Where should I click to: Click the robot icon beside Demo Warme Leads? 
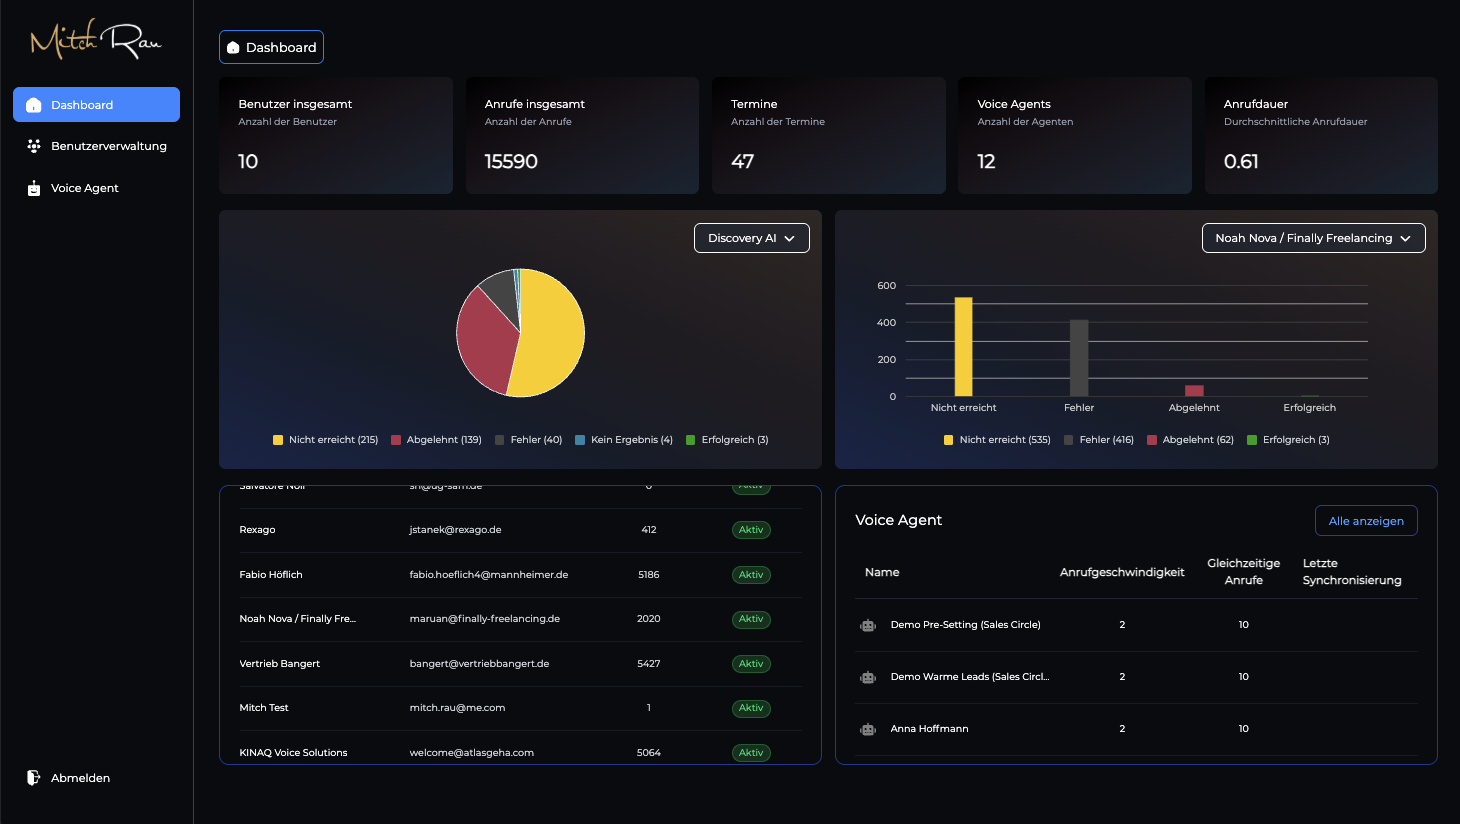pyautogui.click(x=867, y=676)
